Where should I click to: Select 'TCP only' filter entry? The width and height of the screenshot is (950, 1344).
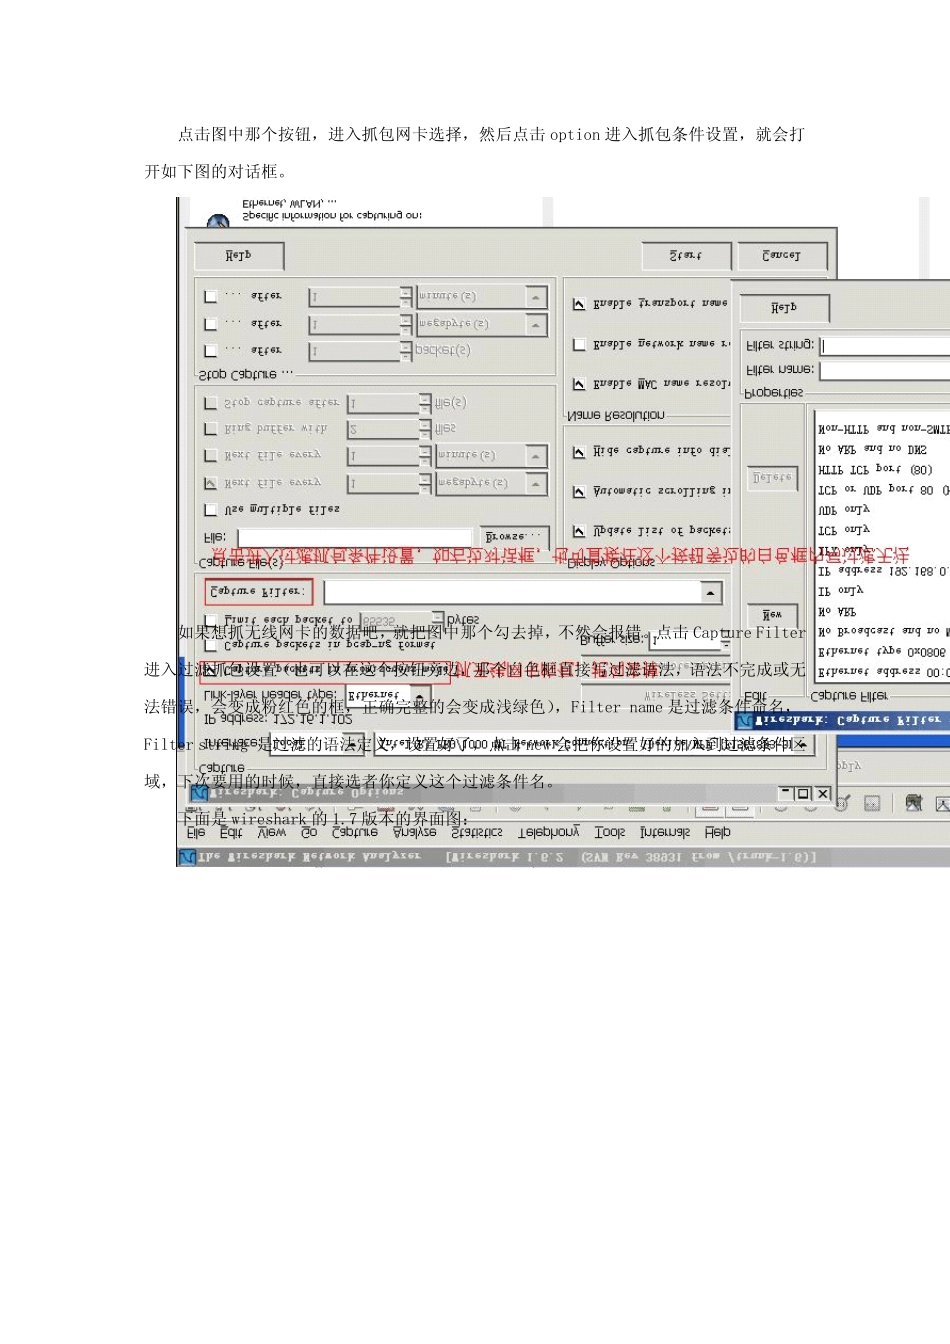(x=845, y=531)
